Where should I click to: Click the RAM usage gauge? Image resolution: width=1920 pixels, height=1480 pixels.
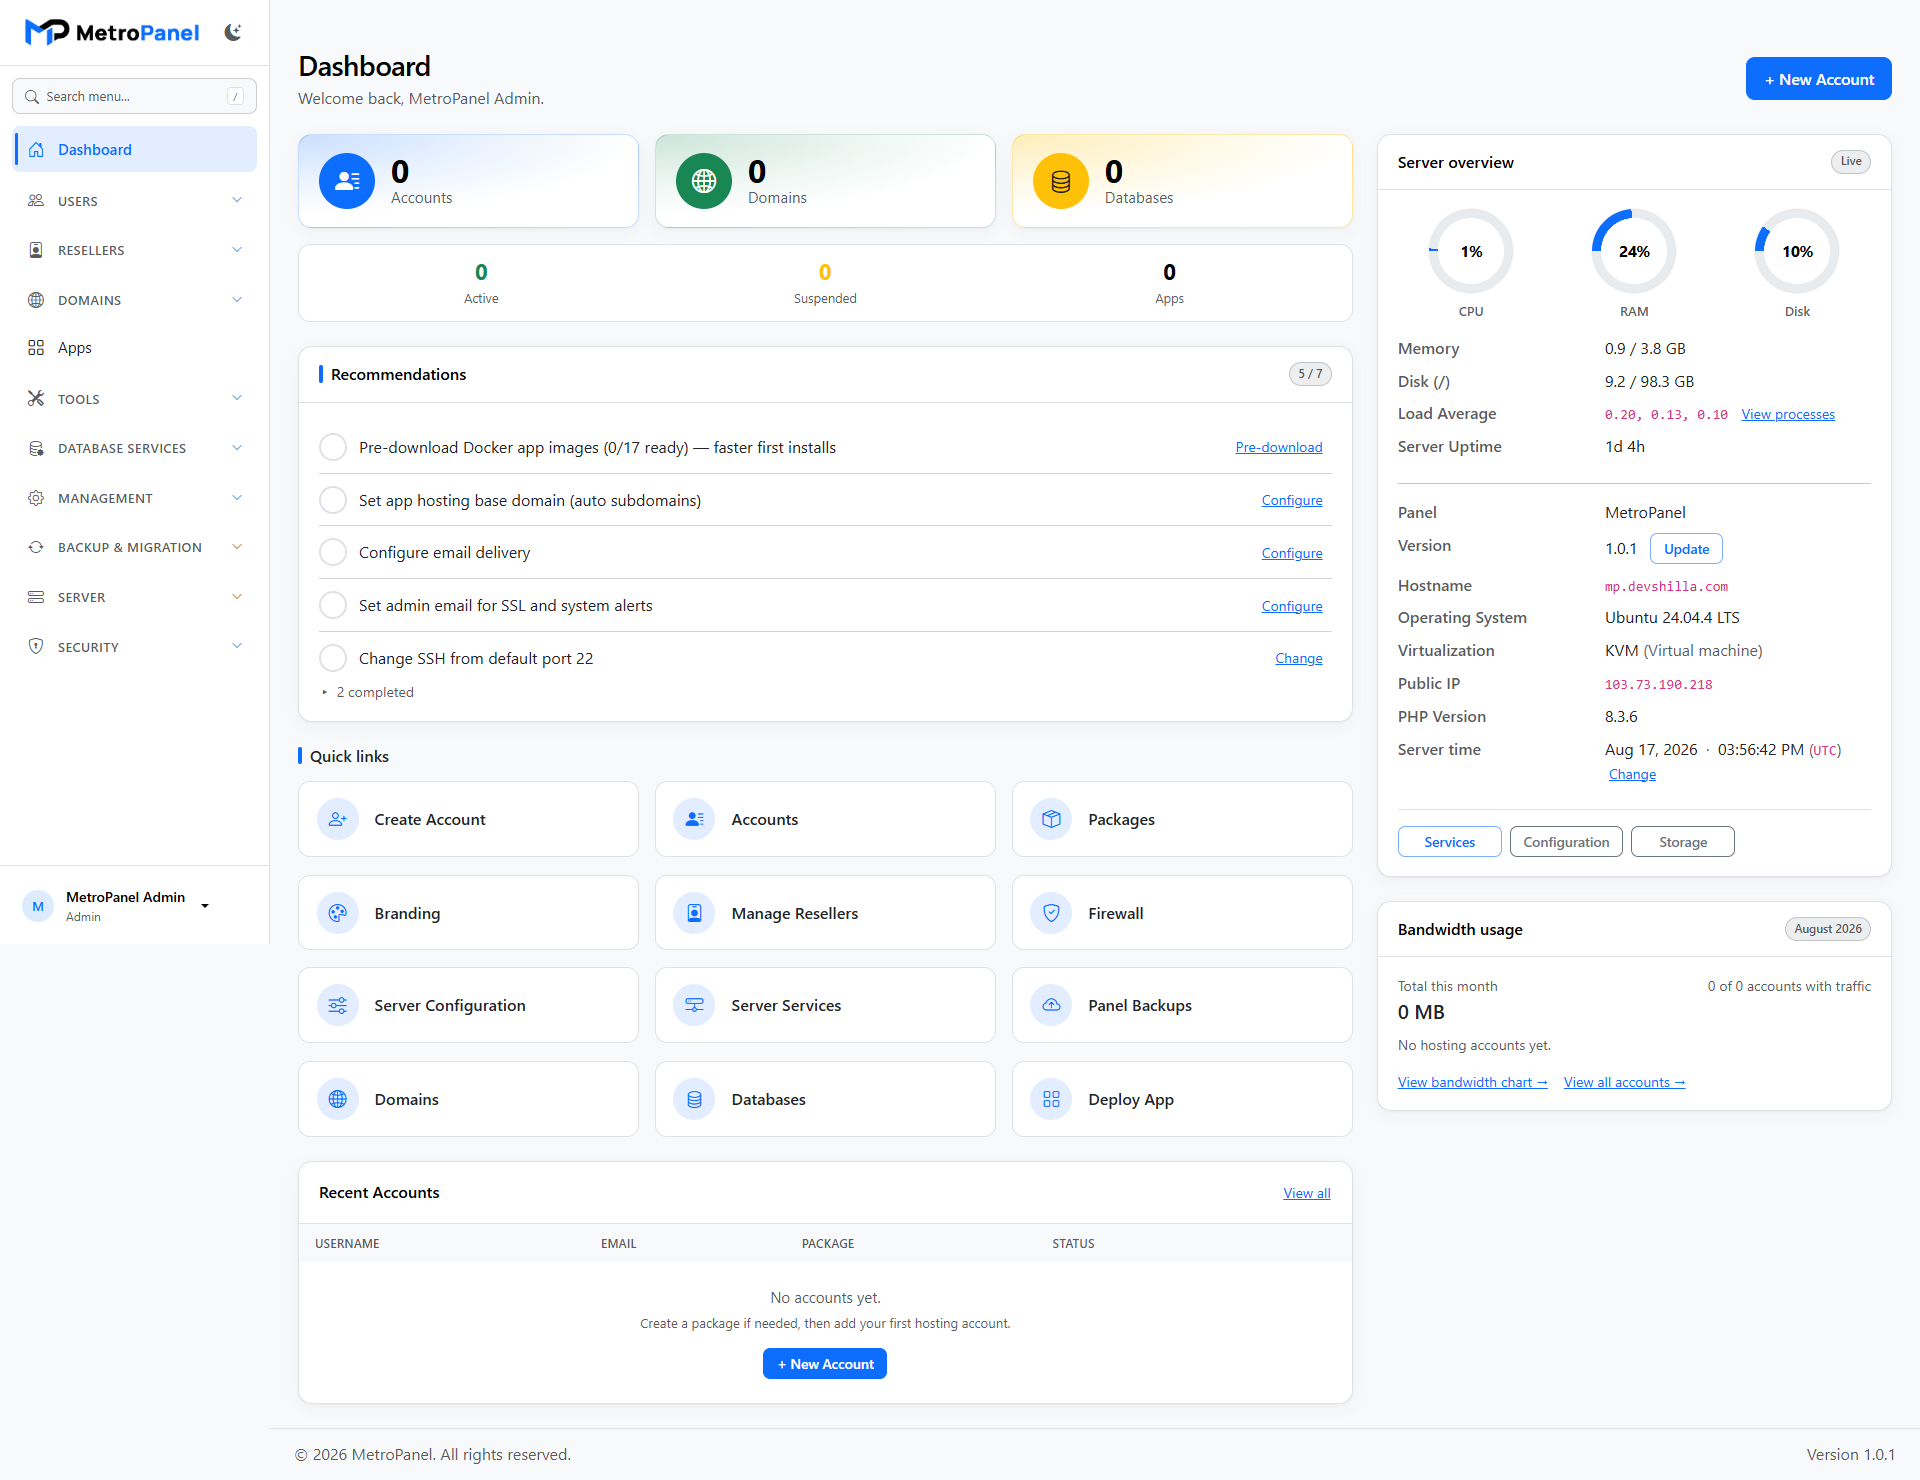click(x=1634, y=251)
